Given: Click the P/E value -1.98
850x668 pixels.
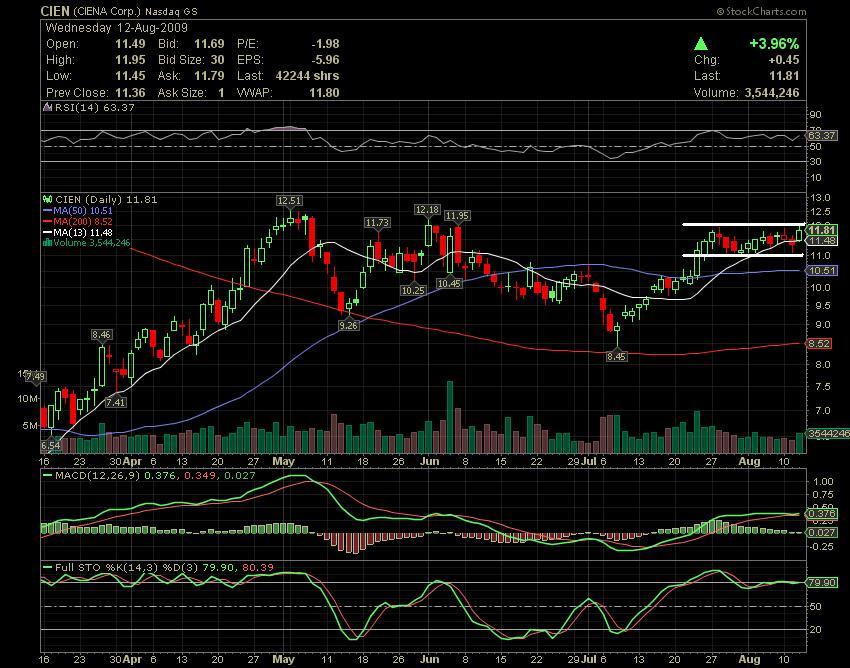Looking at the screenshot, I should tap(325, 44).
